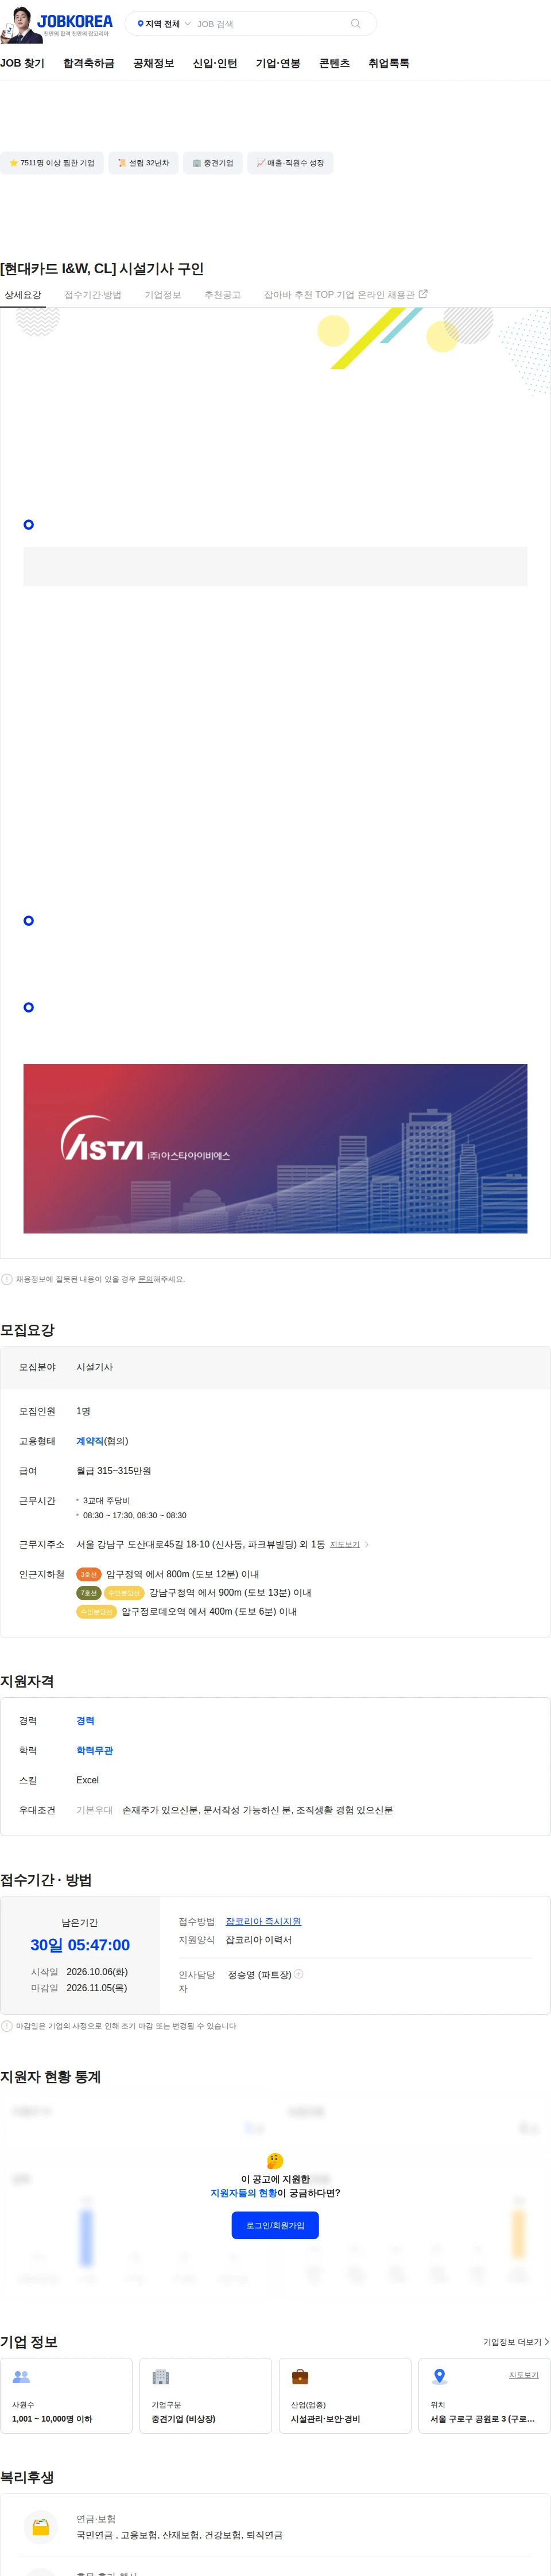Click the 기업구분 building icon
551x2576 pixels.
160,2377
